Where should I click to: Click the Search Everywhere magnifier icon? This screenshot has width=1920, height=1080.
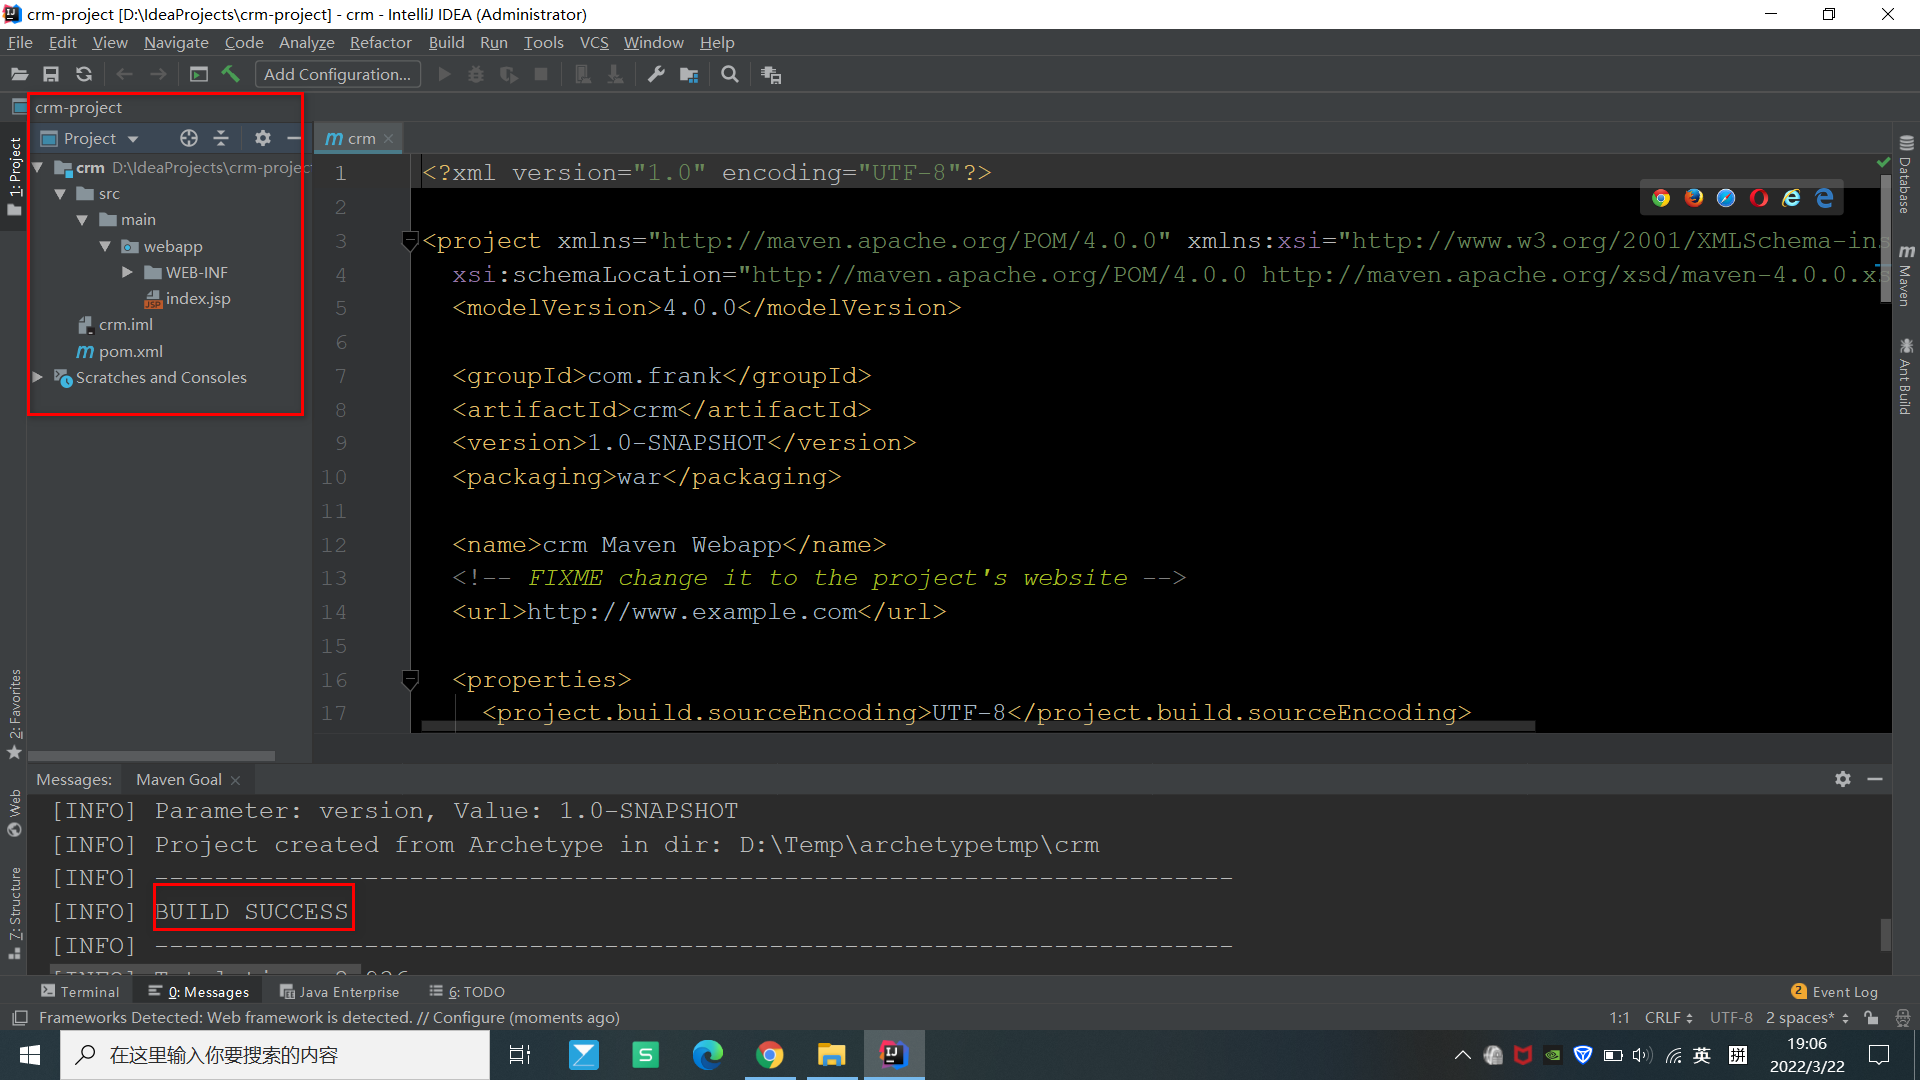click(x=730, y=74)
